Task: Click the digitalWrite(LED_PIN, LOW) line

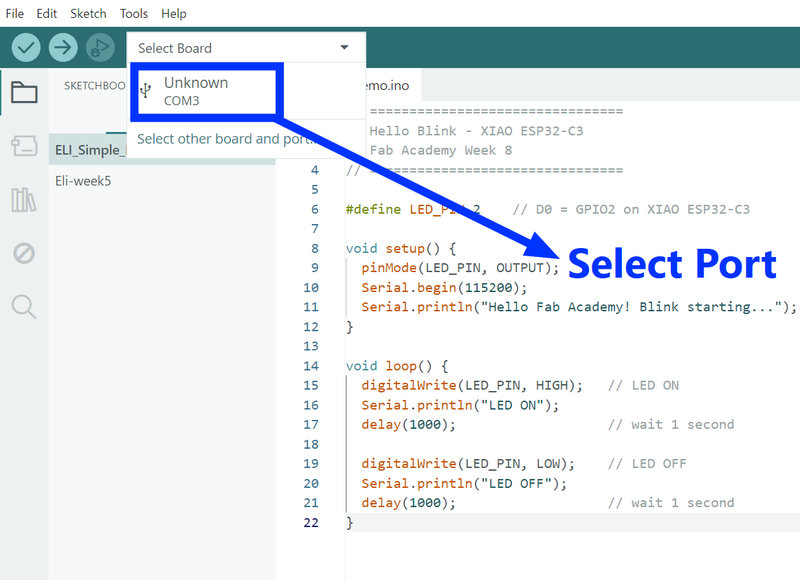Action: click(x=468, y=464)
